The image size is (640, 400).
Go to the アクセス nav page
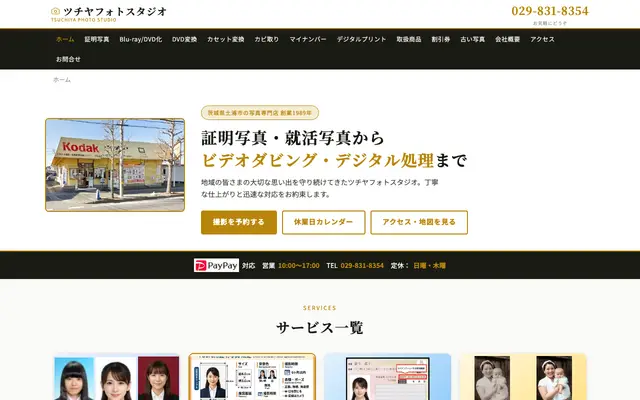pos(542,39)
